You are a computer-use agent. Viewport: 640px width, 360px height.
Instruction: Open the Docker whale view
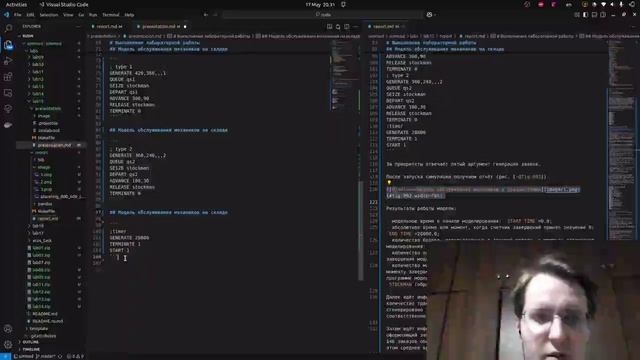pos(8,125)
